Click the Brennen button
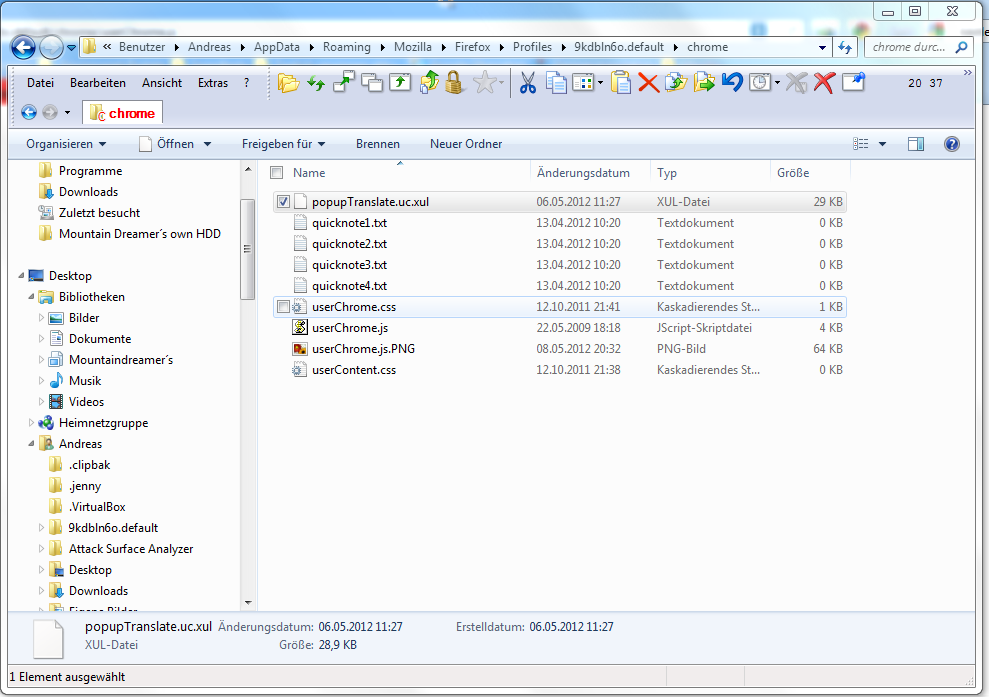This screenshot has width=989, height=697. point(377,144)
